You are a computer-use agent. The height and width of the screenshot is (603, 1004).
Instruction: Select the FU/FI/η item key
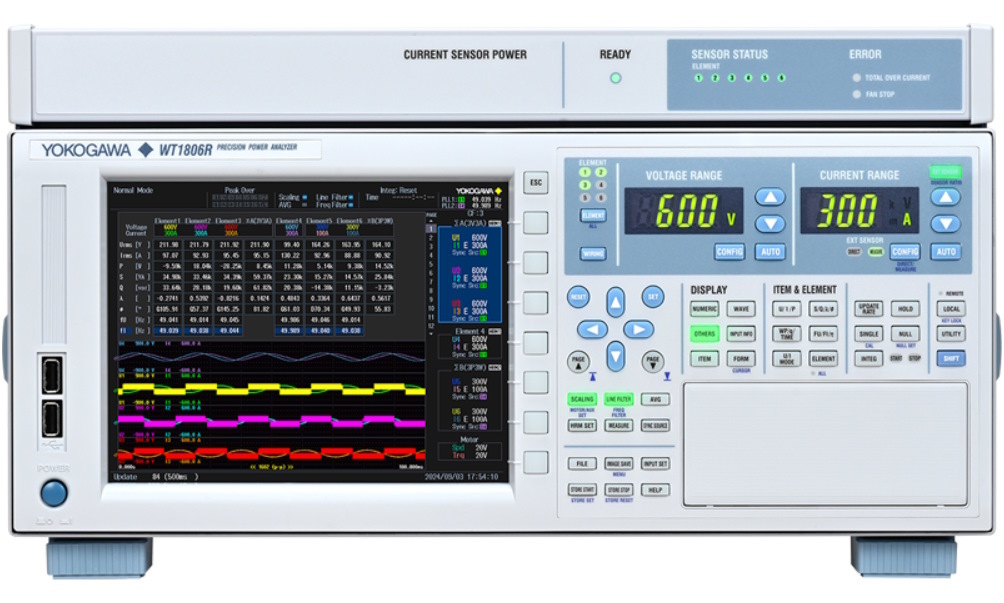823,334
